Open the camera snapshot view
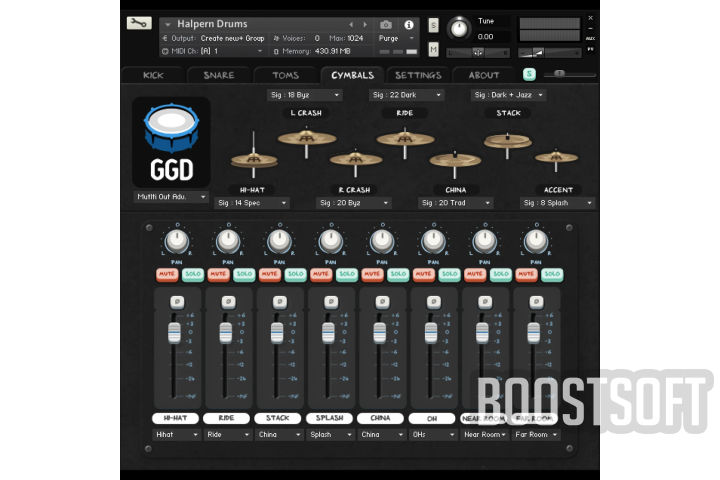The width and height of the screenshot is (720, 480). [x=386, y=24]
